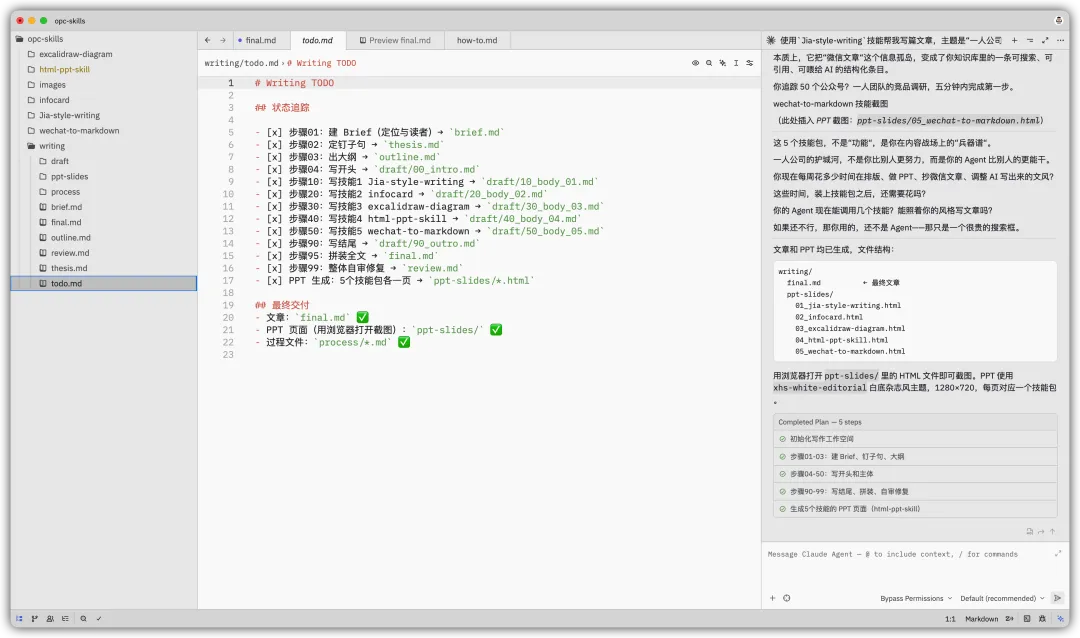Start a new agent thread with plus icon

(x=1014, y=40)
